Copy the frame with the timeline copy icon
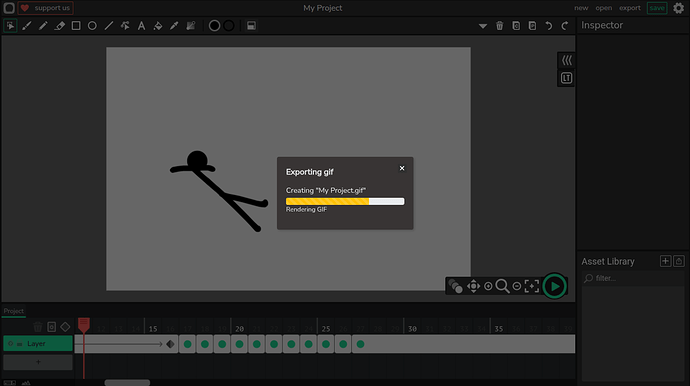Viewport: 690px width, 386px height. (51, 327)
